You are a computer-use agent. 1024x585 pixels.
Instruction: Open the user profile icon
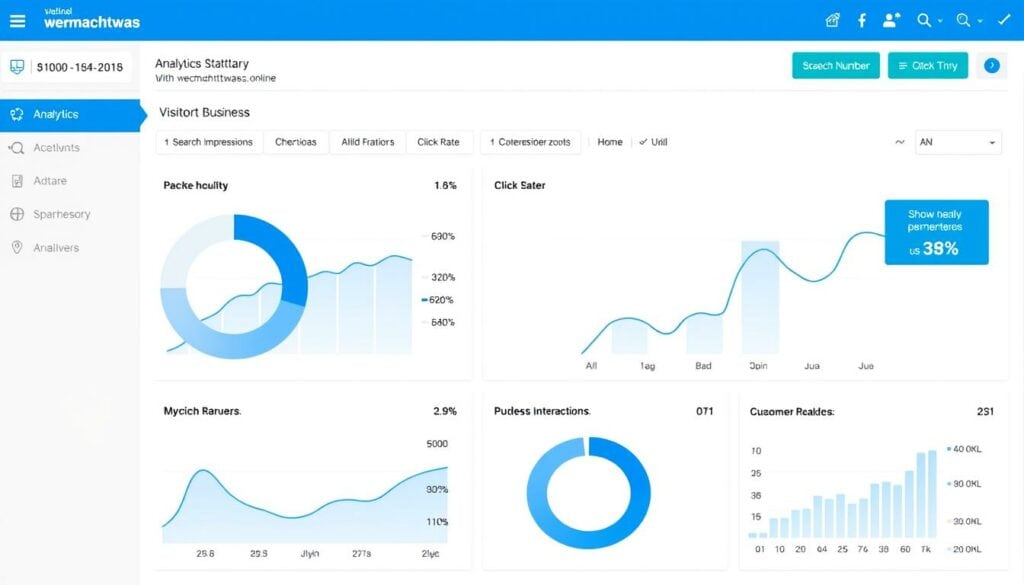click(x=889, y=20)
